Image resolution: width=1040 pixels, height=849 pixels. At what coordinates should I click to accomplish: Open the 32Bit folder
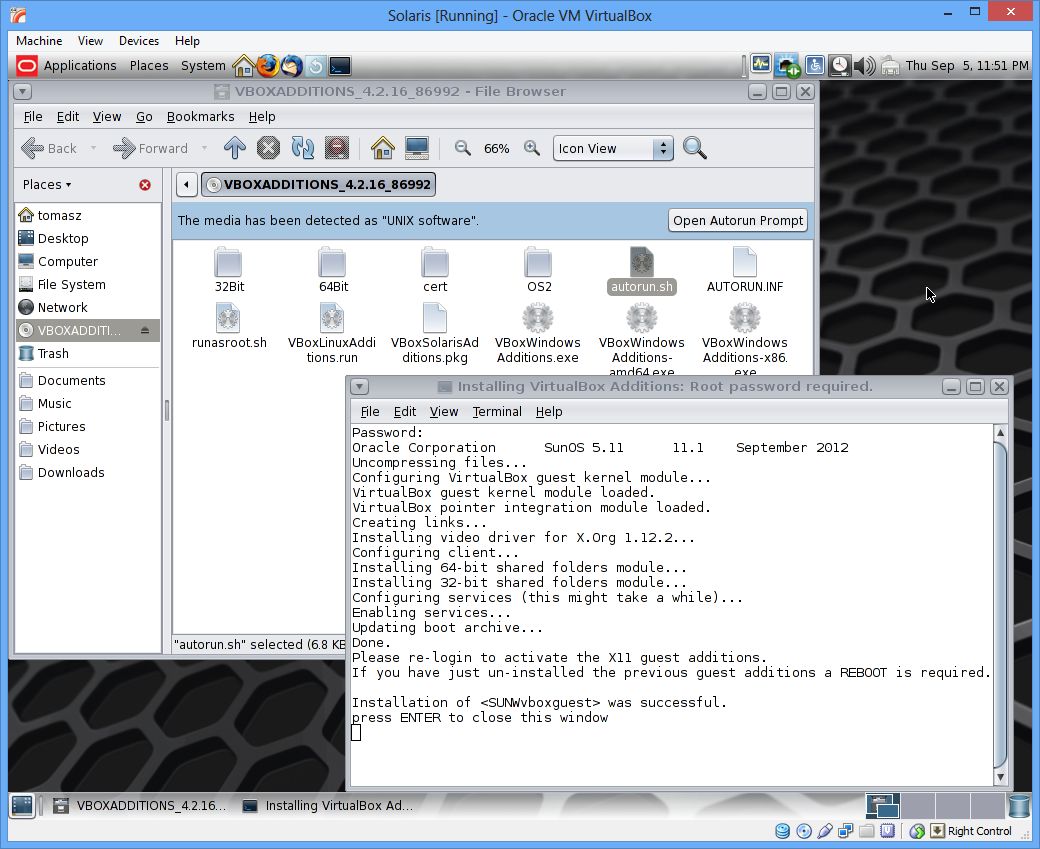click(x=229, y=270)
